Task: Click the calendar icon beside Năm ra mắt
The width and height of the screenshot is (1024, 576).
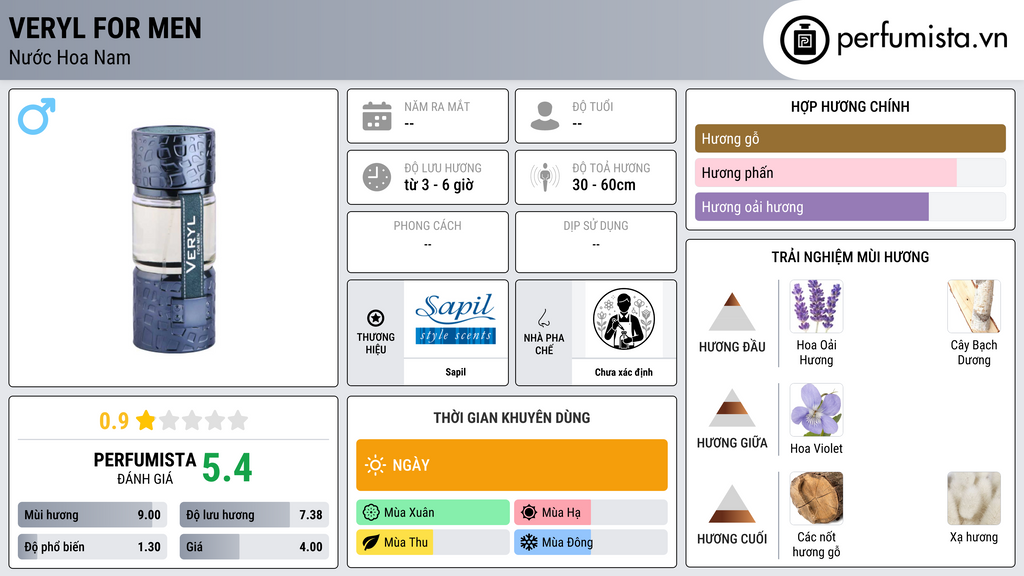Action: (377, 116)
